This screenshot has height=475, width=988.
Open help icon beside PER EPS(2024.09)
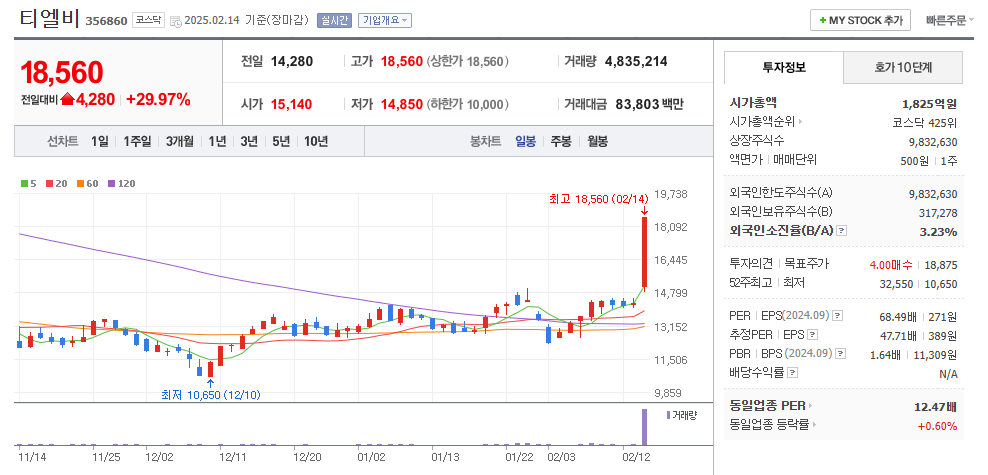[839, 316]
